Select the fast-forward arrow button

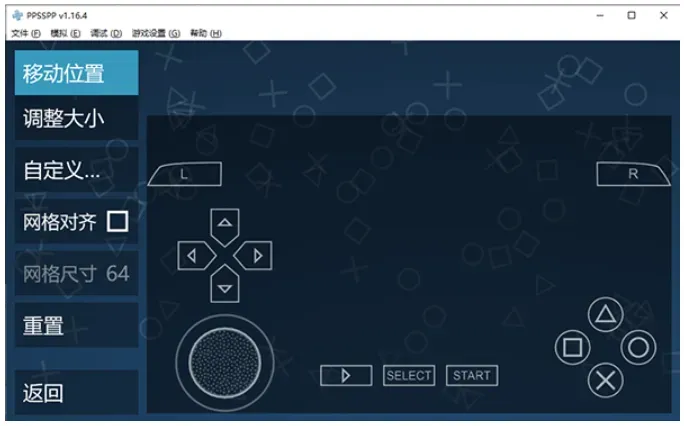coord(346,375)
